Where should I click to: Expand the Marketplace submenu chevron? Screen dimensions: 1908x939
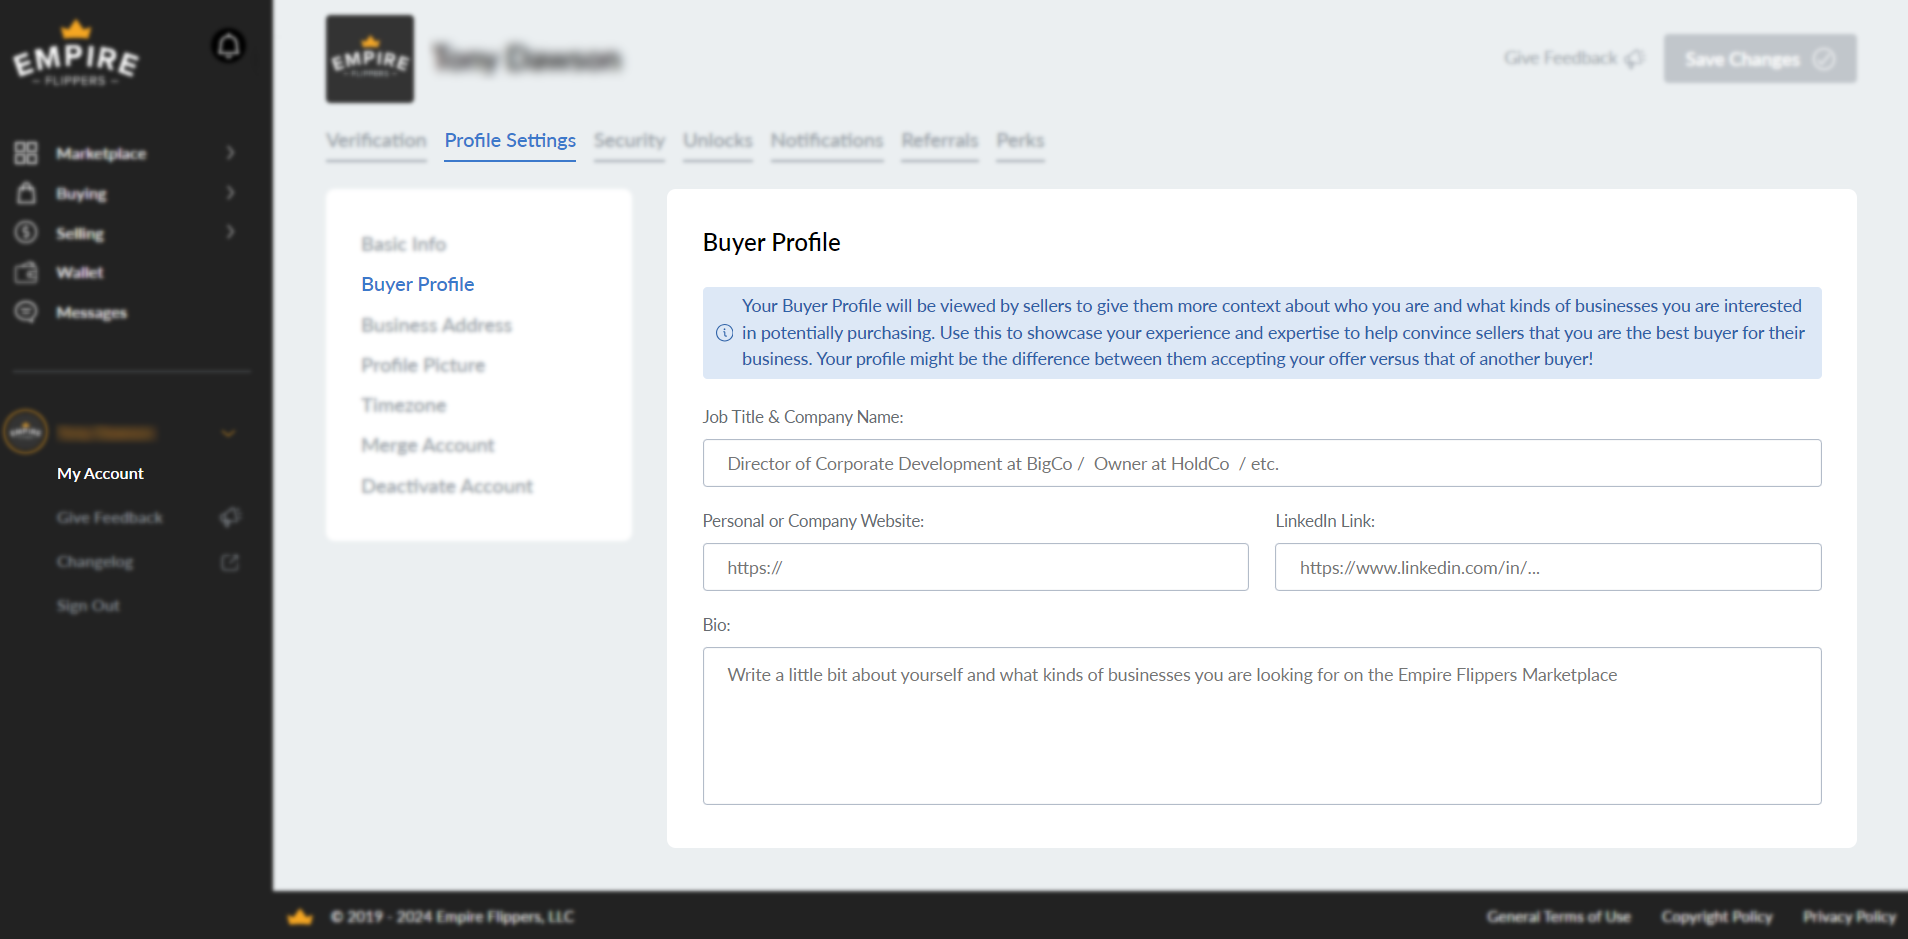(230, 153)
